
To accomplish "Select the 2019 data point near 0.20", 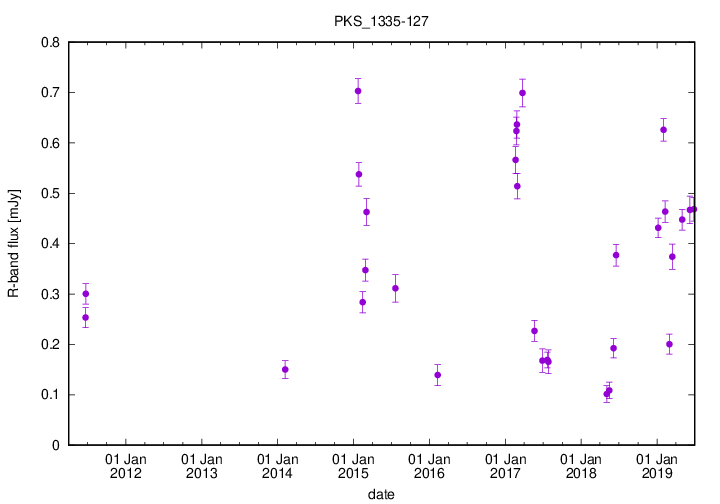I will (x=669, y=344).
